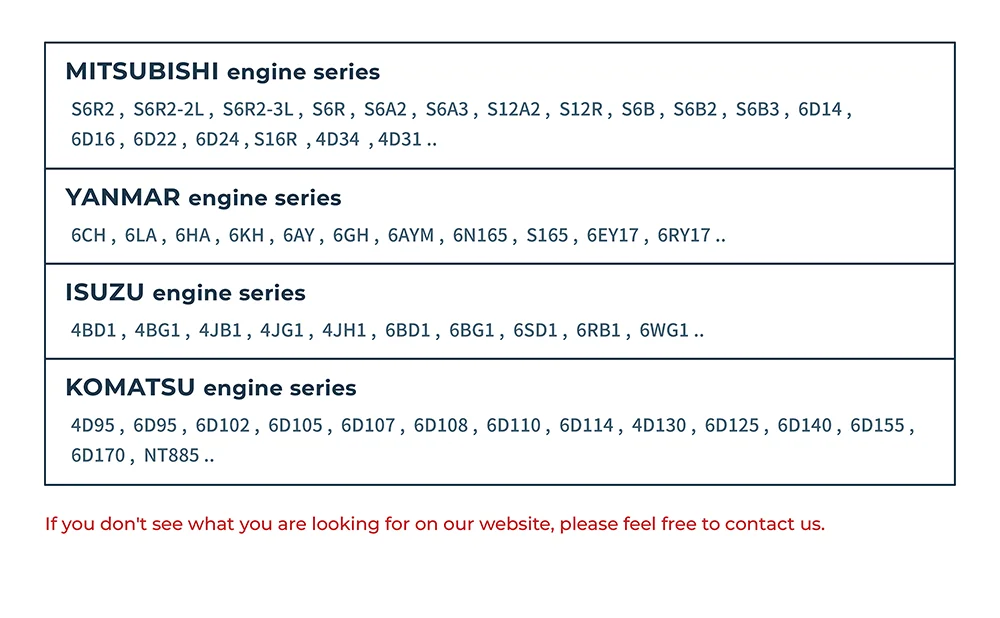Click the red contact us notice

(435, 524)
